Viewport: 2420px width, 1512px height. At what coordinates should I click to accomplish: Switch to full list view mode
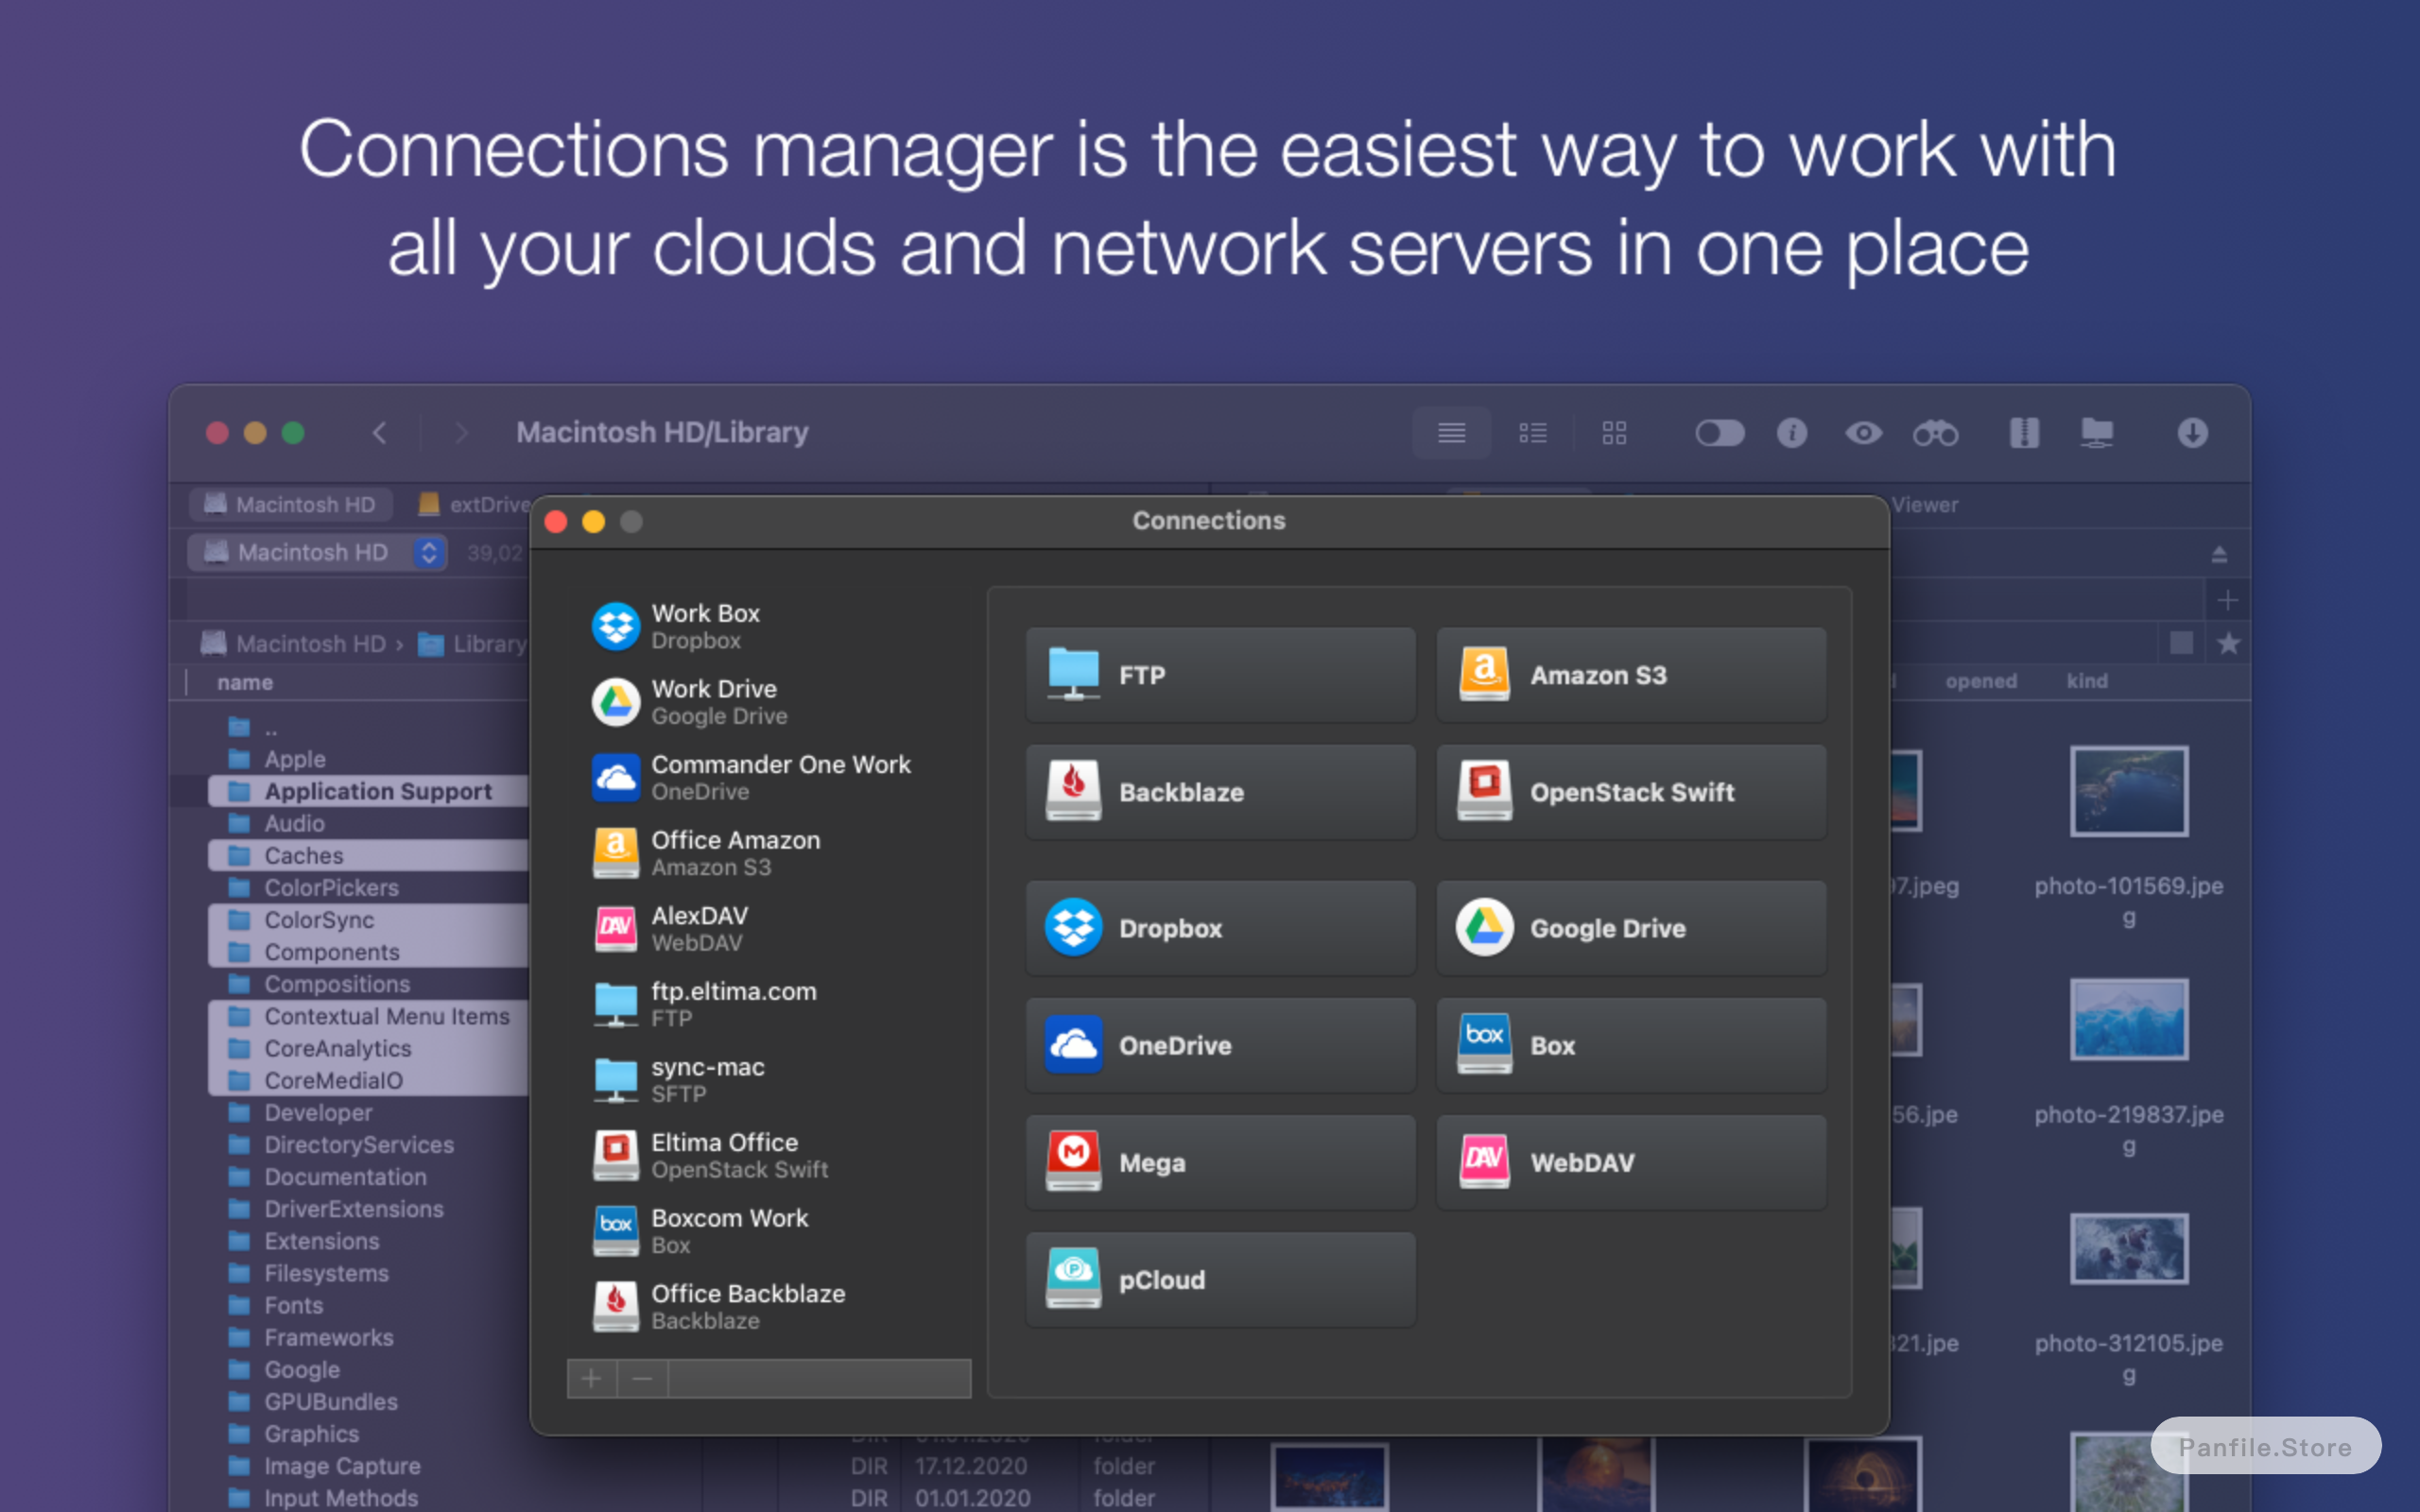tap(1452, 433)
